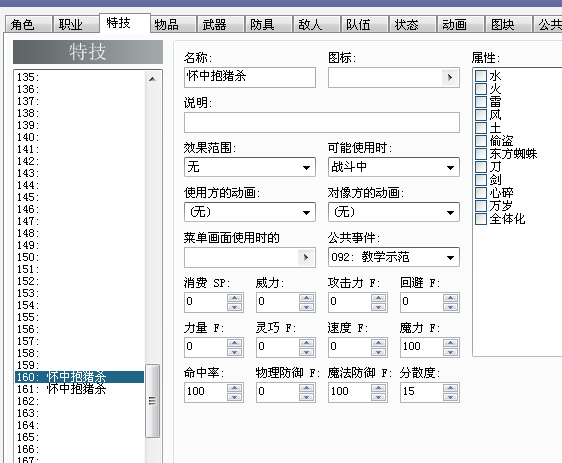Increase the 威力 value
Screen dimensions: 562x463
307,298
